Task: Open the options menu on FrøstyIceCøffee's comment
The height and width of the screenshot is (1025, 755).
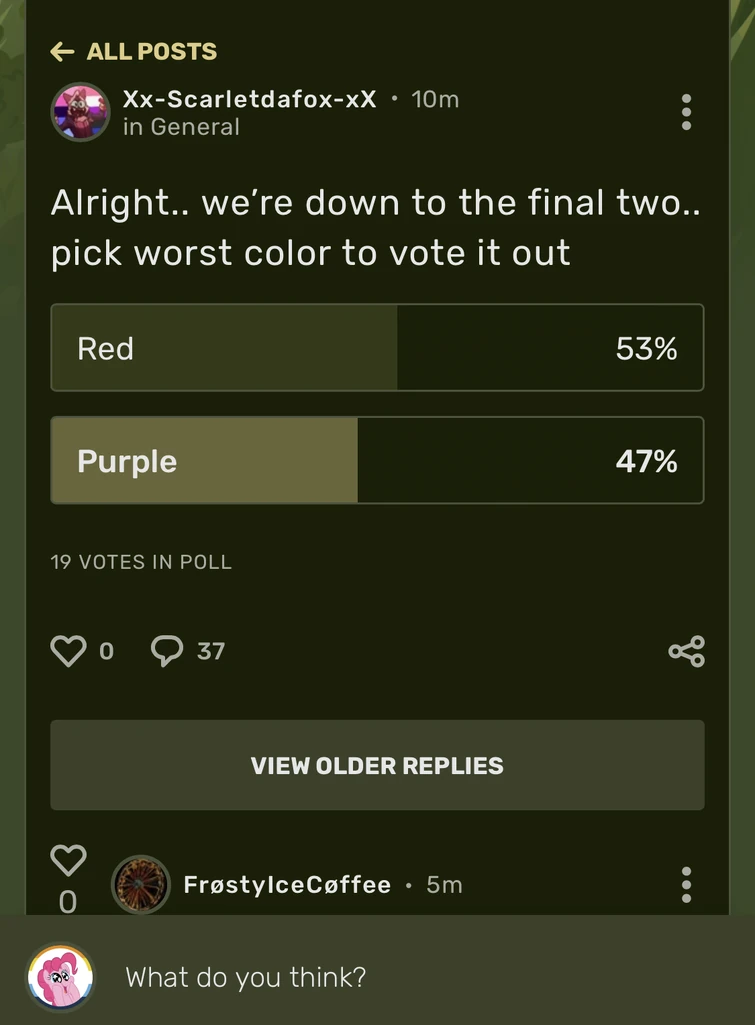Action: tap(687, 884)
